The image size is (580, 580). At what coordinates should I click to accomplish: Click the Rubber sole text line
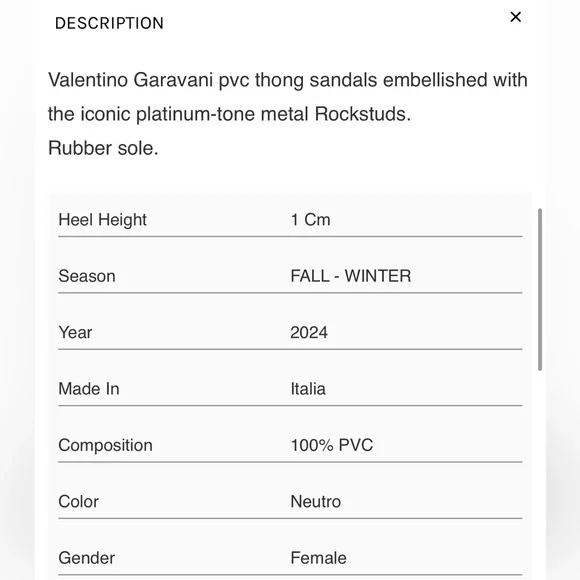(x=103, y=148)
